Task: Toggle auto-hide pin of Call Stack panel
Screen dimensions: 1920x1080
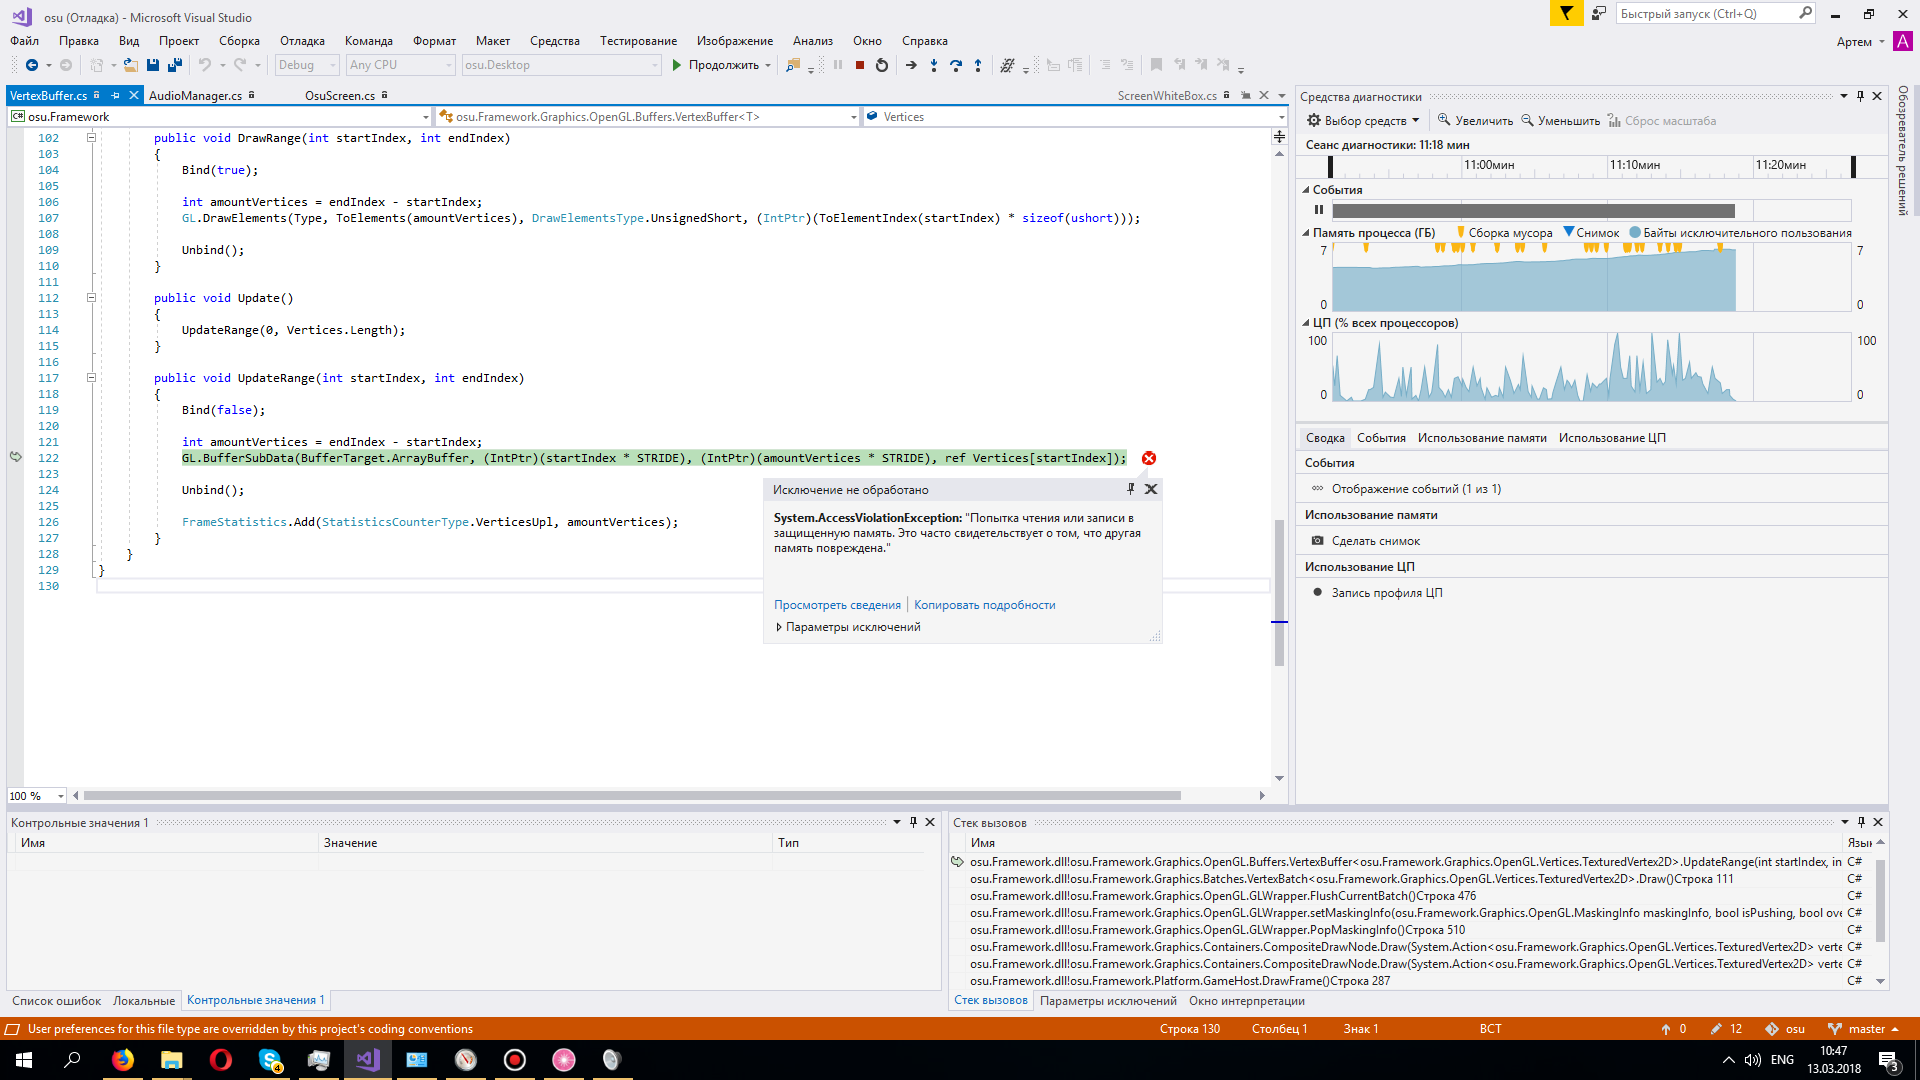Action: (x=1861, y=822)
